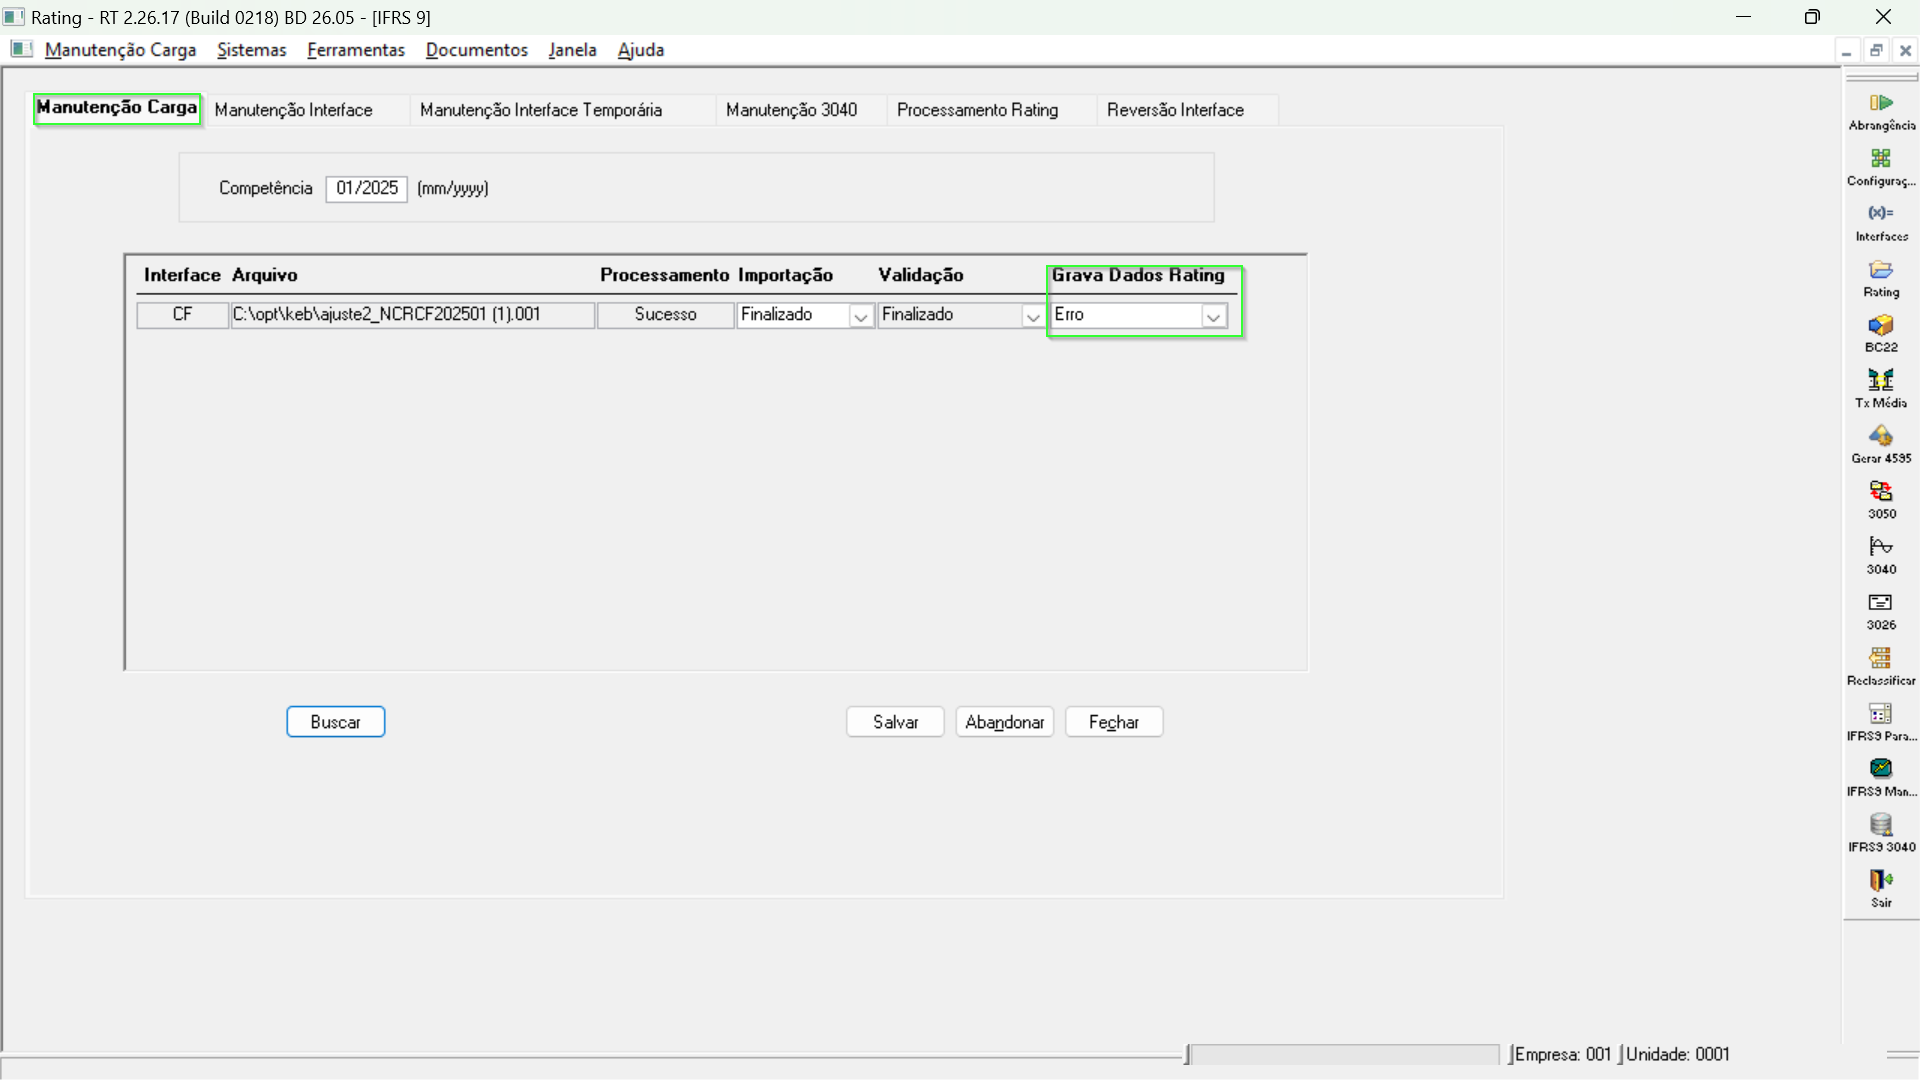Click the Salvar button
Screen dimensions: 1920x1080
(x=895, y=722)
